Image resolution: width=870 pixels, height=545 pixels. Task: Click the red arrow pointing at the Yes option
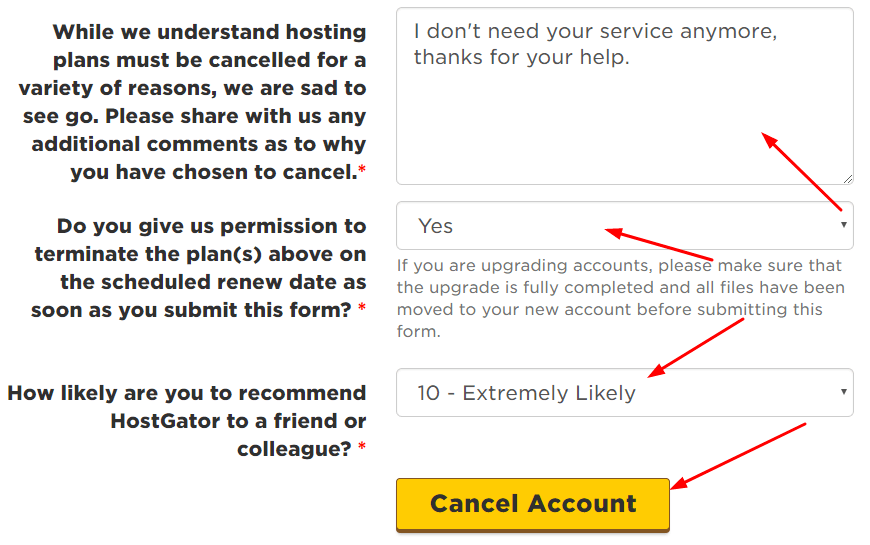662,245
